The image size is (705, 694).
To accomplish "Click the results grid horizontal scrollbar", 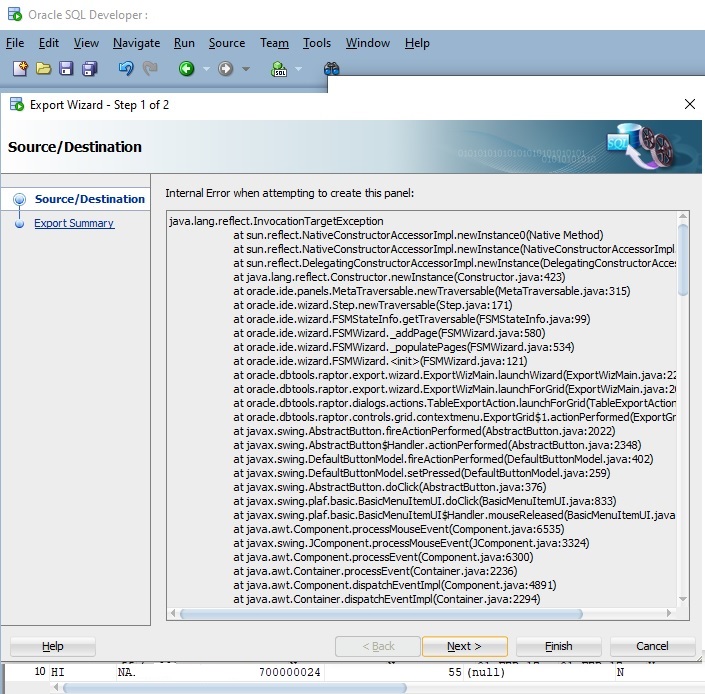I will click(235, 688).
